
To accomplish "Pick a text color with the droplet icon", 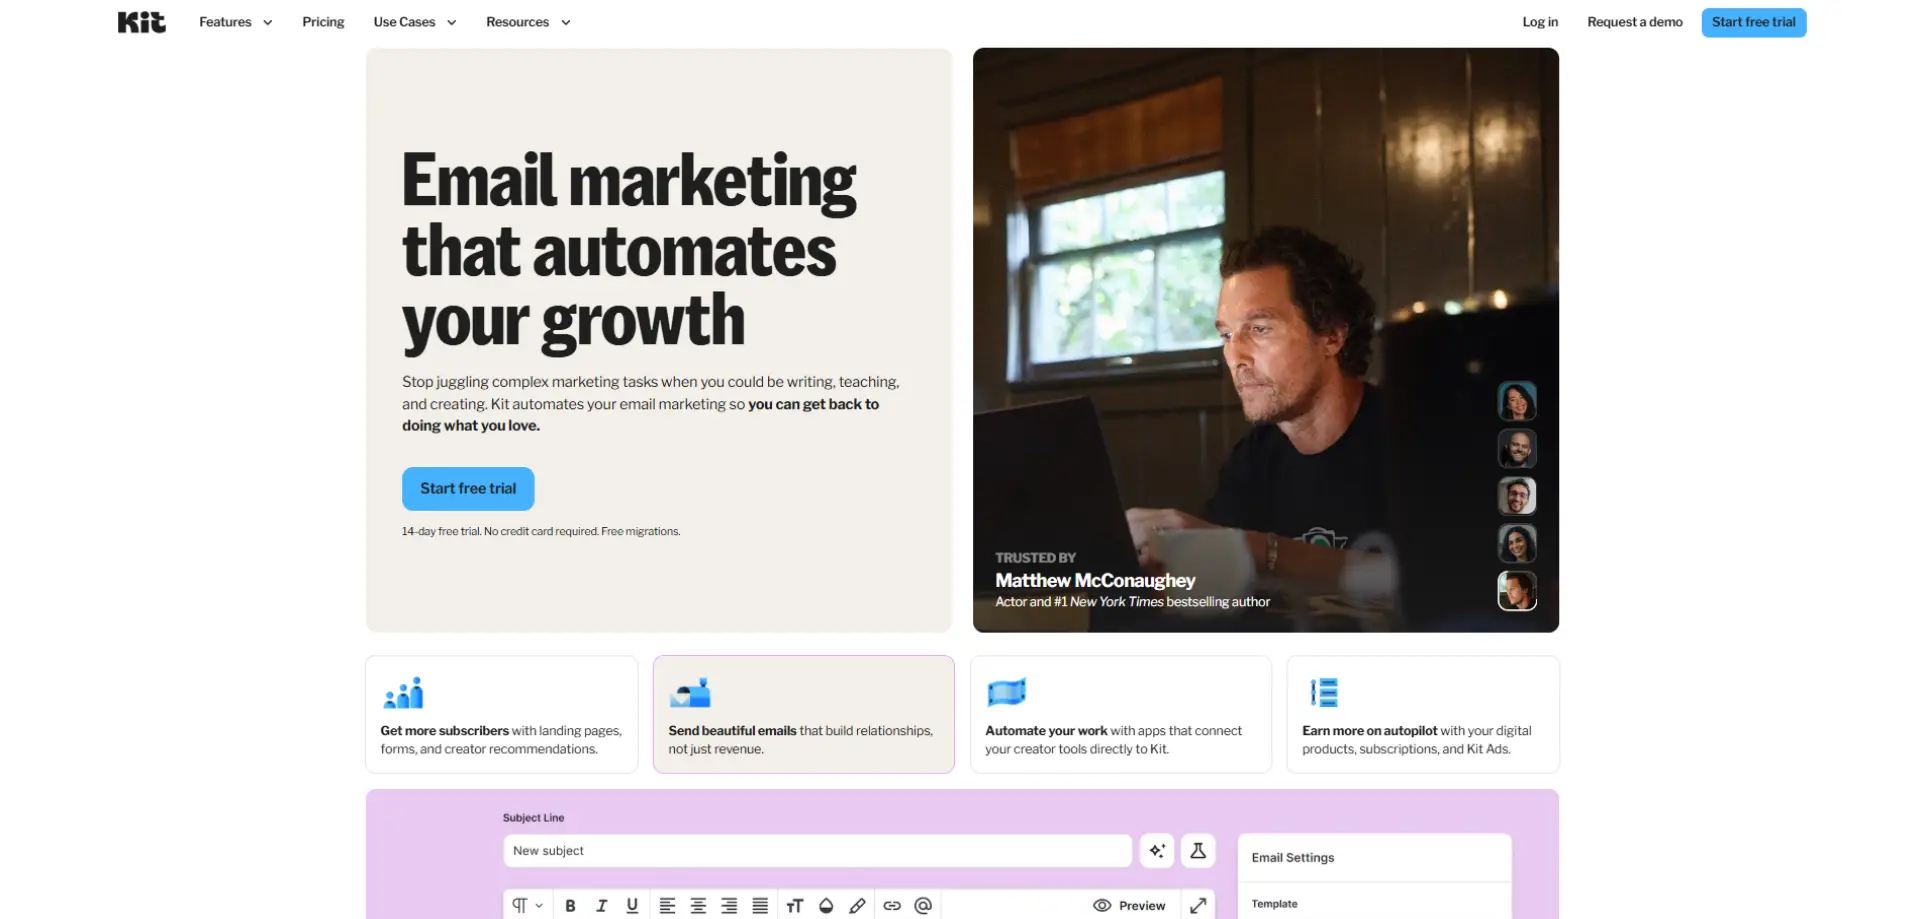I will 826,906.
